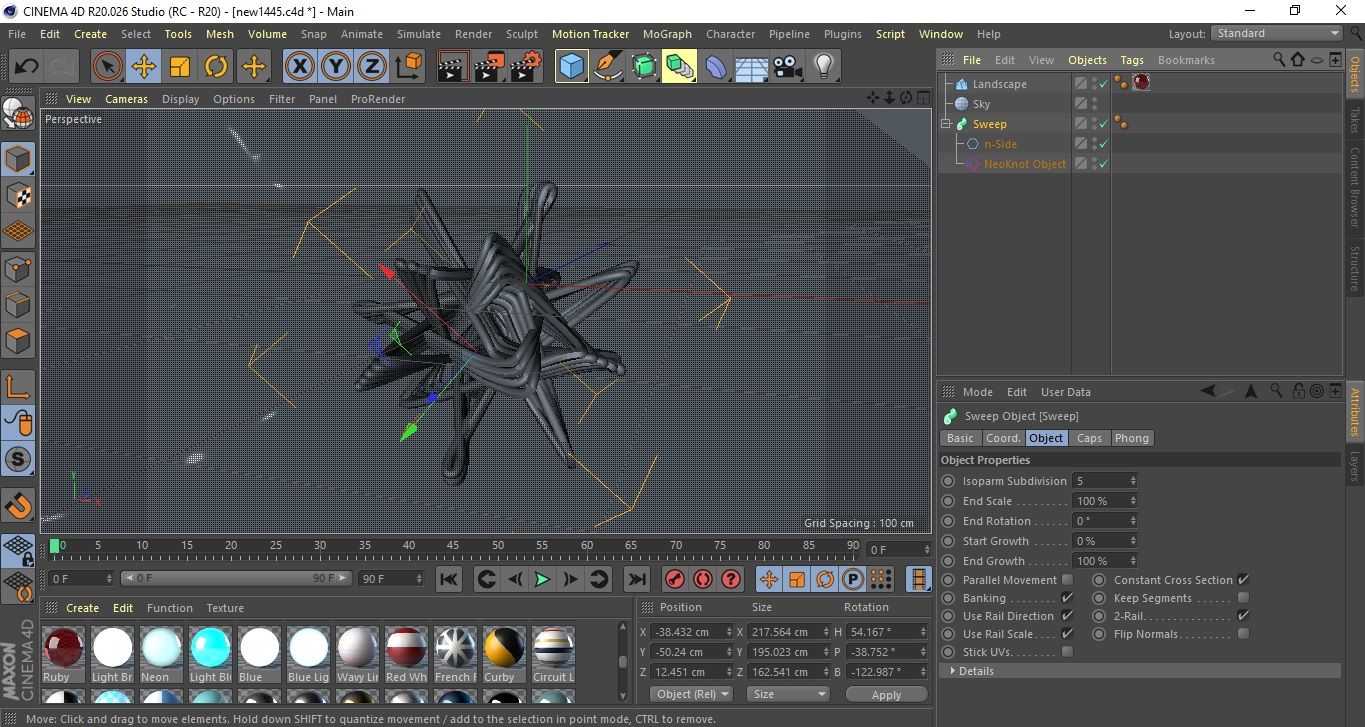Add a Cube primitive object
The width and height of the screenshot is (1365, 727).
click(x=571, y=67)
